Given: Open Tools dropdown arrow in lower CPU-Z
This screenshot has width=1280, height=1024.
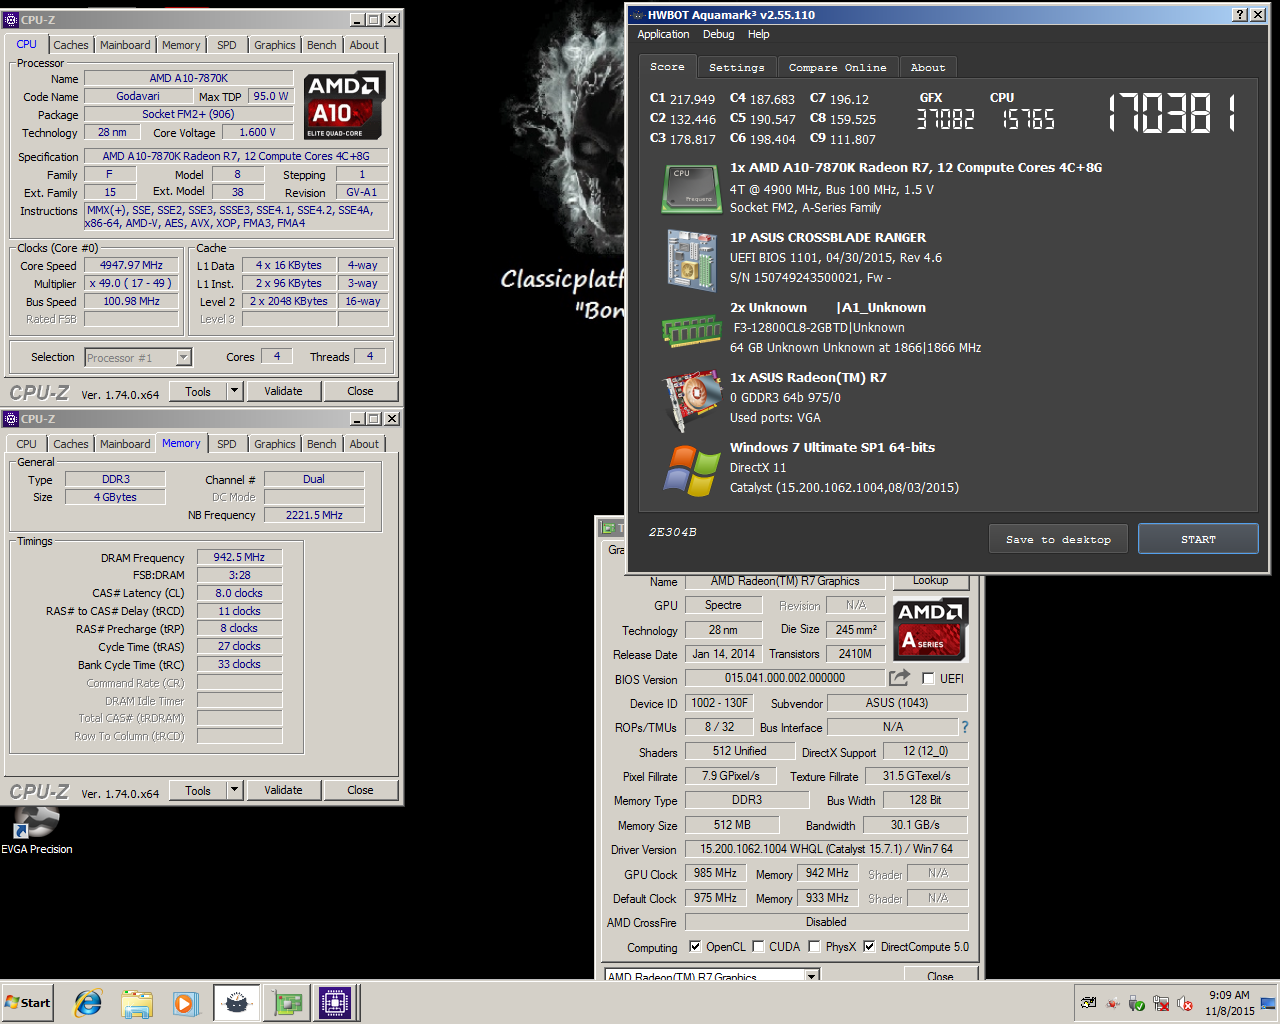Looking at the screenshot, I should [x=235, y=790].
